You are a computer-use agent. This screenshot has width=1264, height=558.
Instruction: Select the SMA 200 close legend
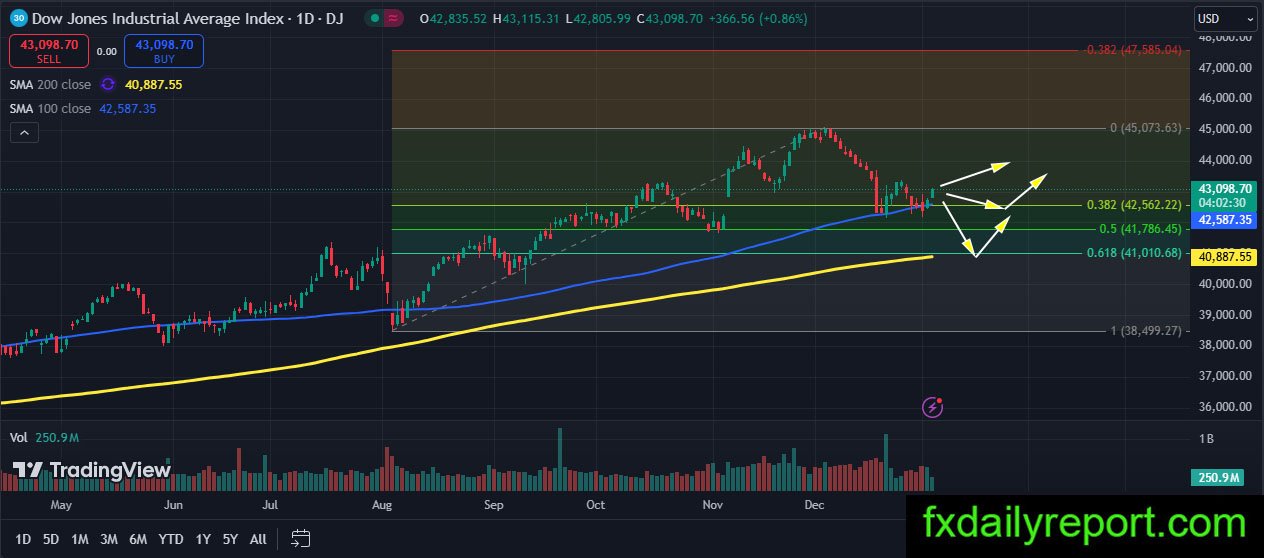coord(50,85)
